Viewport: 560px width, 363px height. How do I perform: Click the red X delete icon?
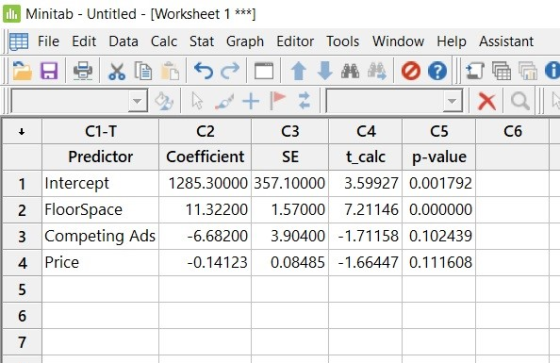click(487, 101)
